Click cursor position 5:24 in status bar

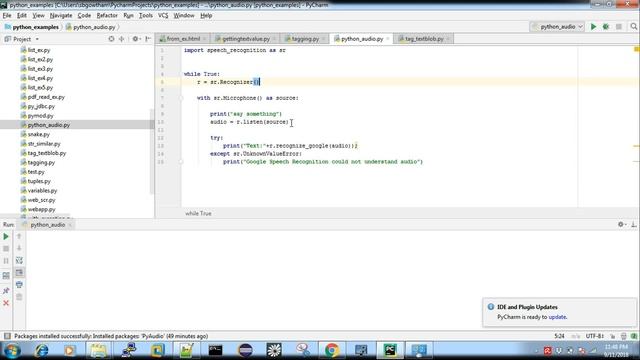pyautogui.click(x=560, y=336)
